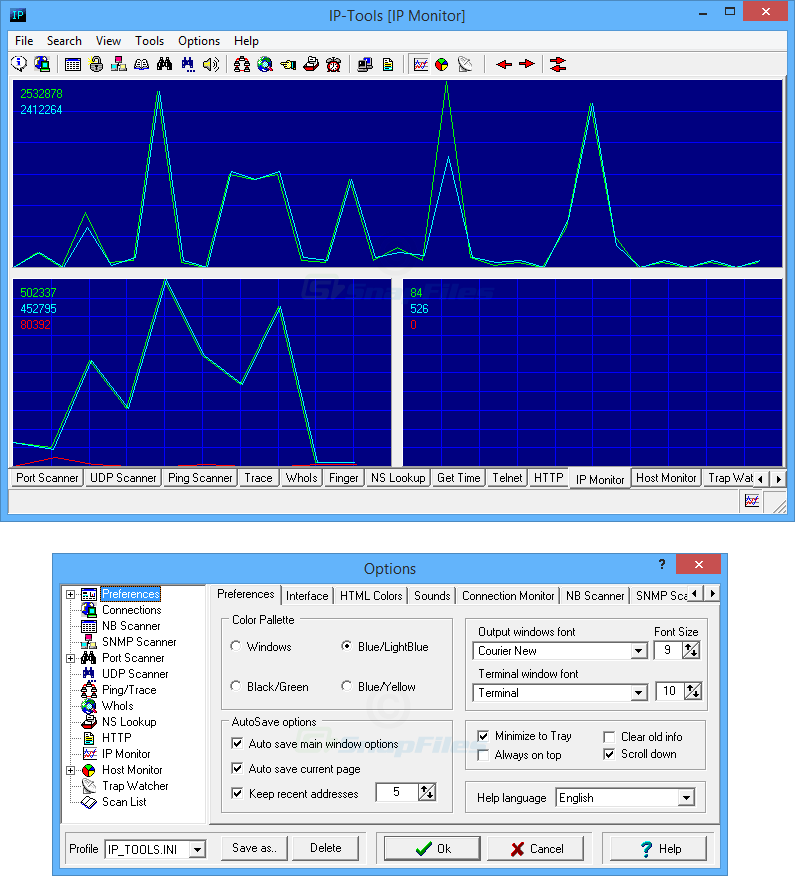The width and height of the screenshot is (795, 876).
Task: Select the IP Monitor graph toolbar icon
Action: click(x=420, y=64)
